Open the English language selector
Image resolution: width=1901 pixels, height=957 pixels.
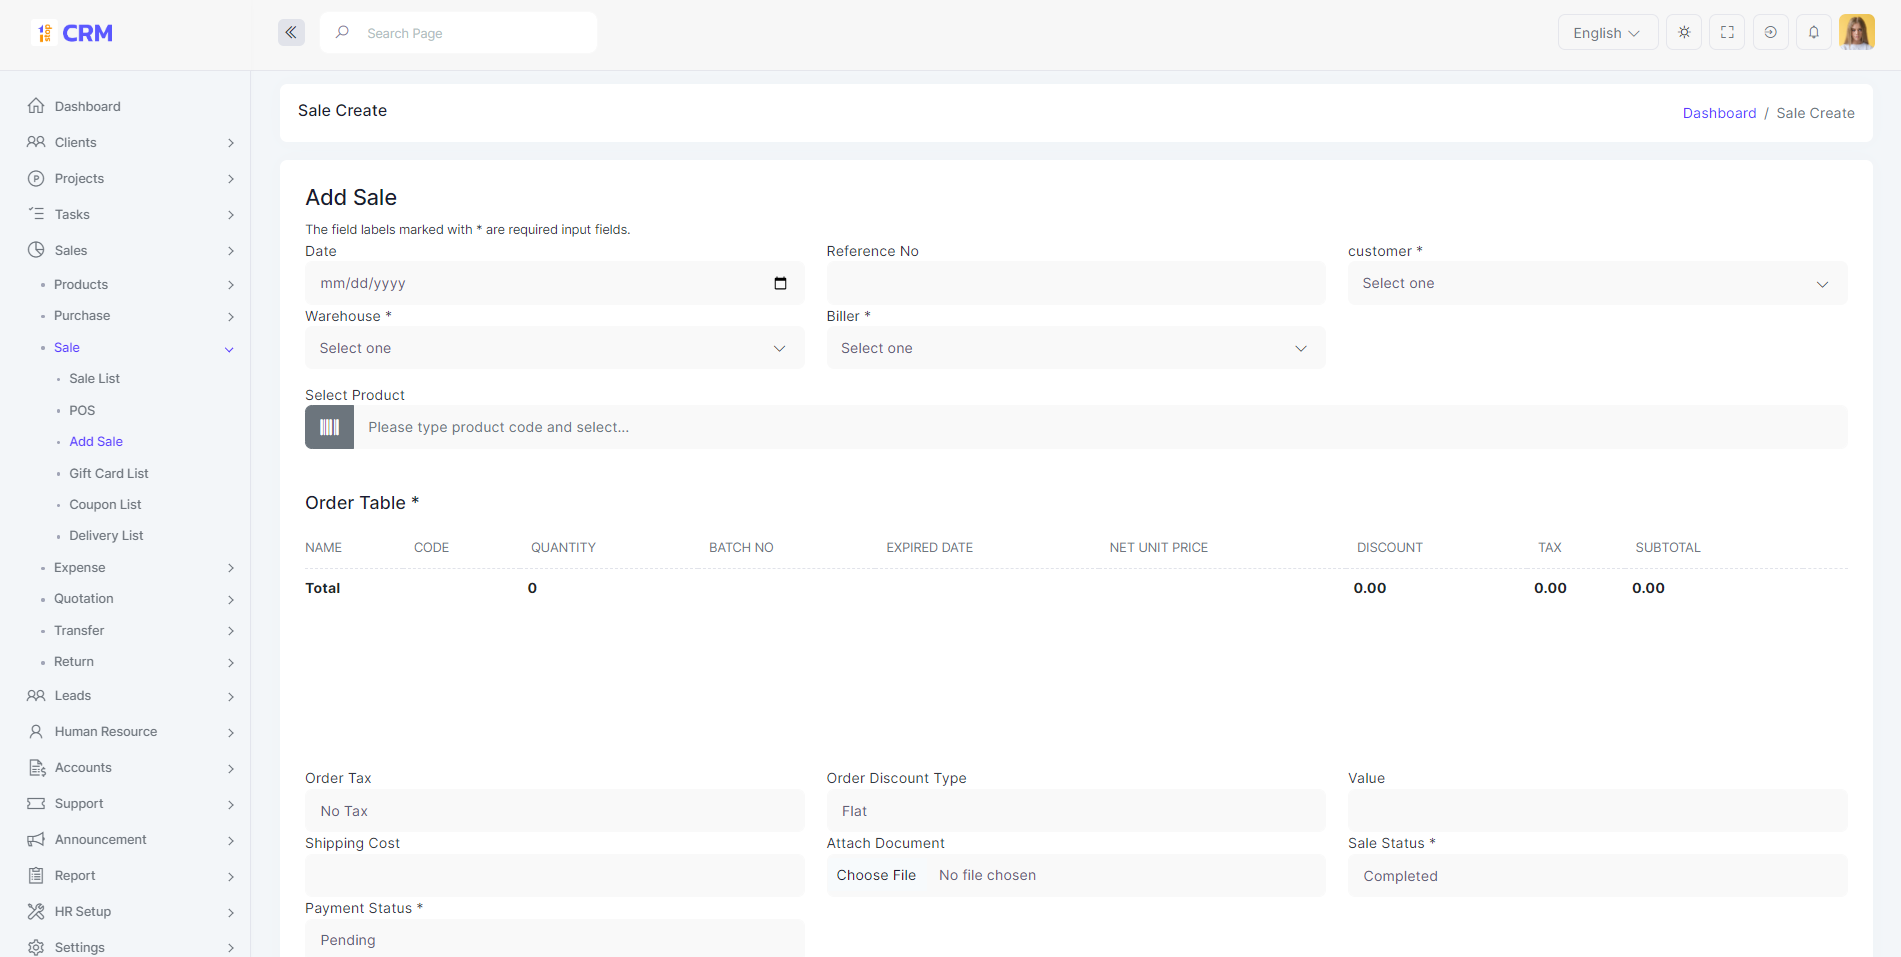click(x=1606, y=33)
